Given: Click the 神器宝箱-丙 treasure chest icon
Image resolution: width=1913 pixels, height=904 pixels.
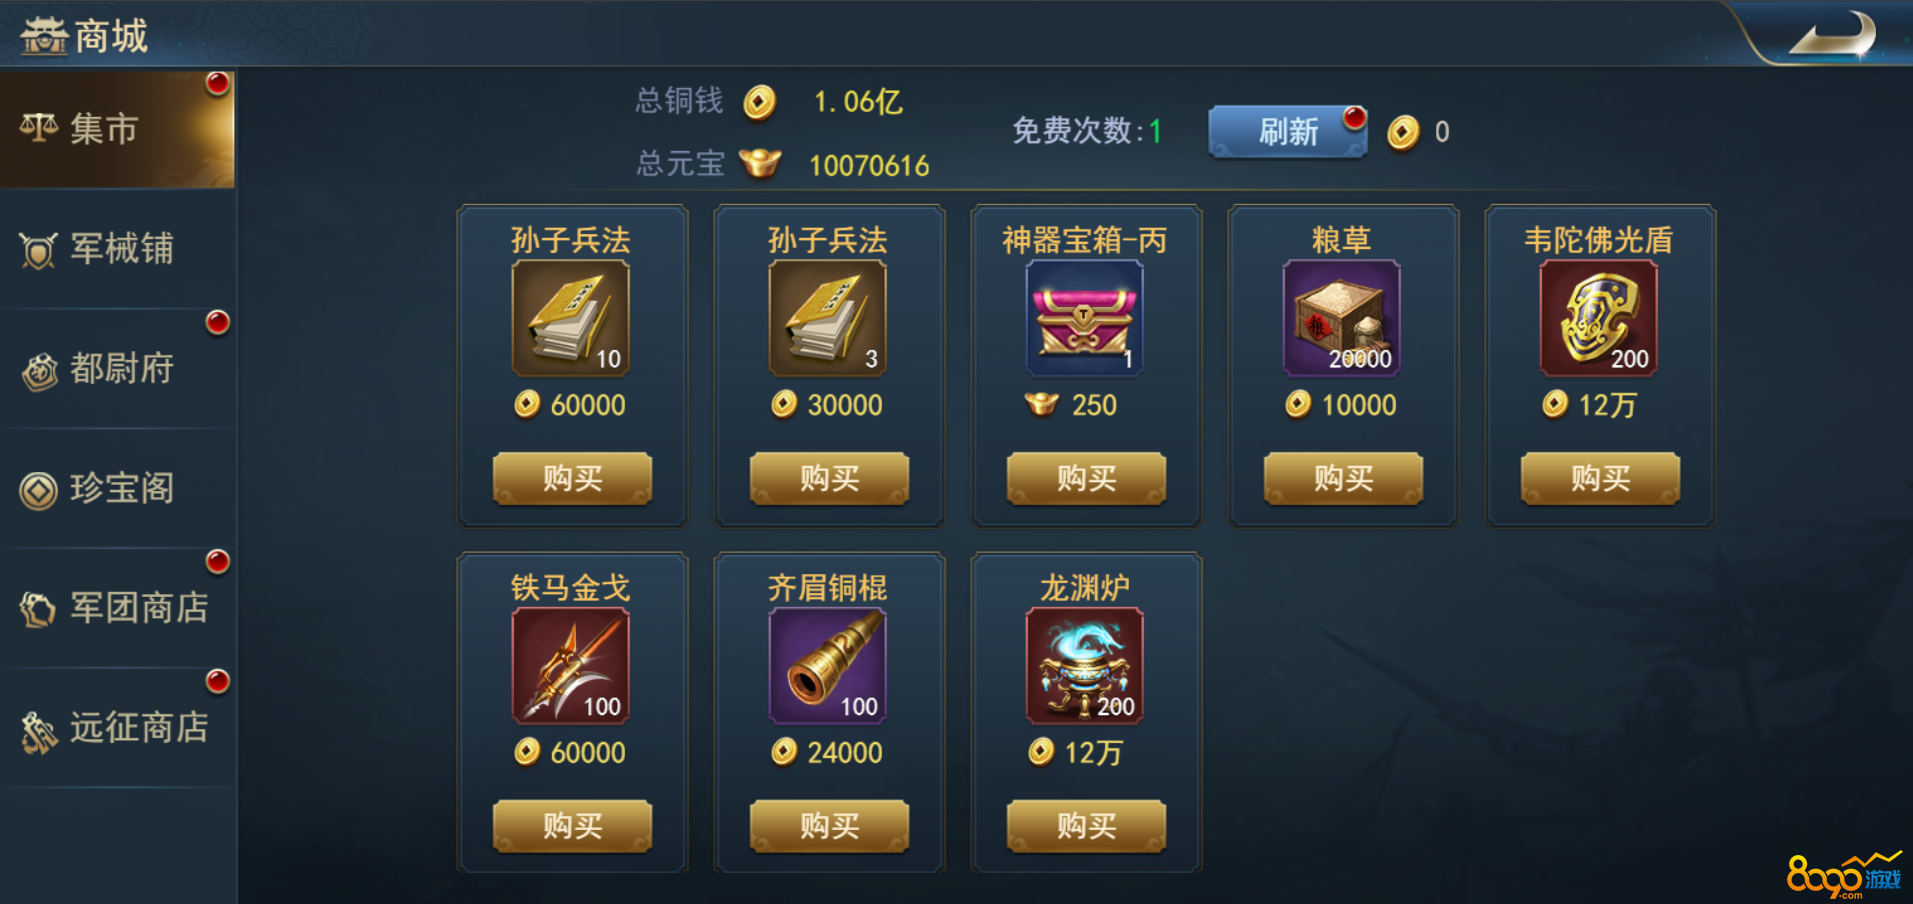Looking at the screenshot, I should pos(1085,318).
